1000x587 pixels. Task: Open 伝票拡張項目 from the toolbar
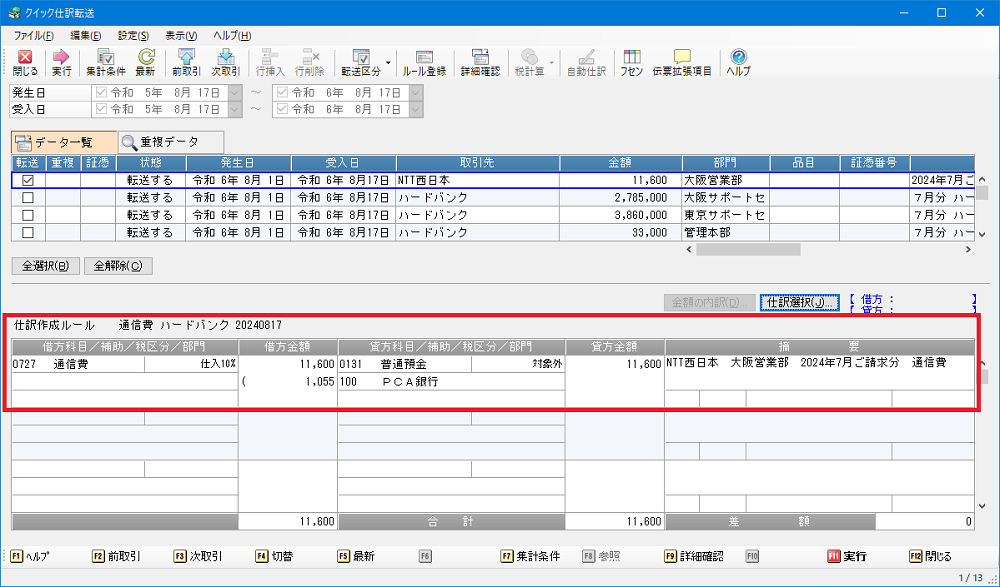[682, 63]
